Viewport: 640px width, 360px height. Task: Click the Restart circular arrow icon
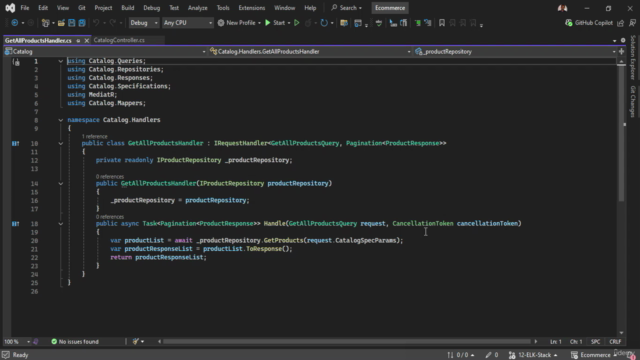324,23
